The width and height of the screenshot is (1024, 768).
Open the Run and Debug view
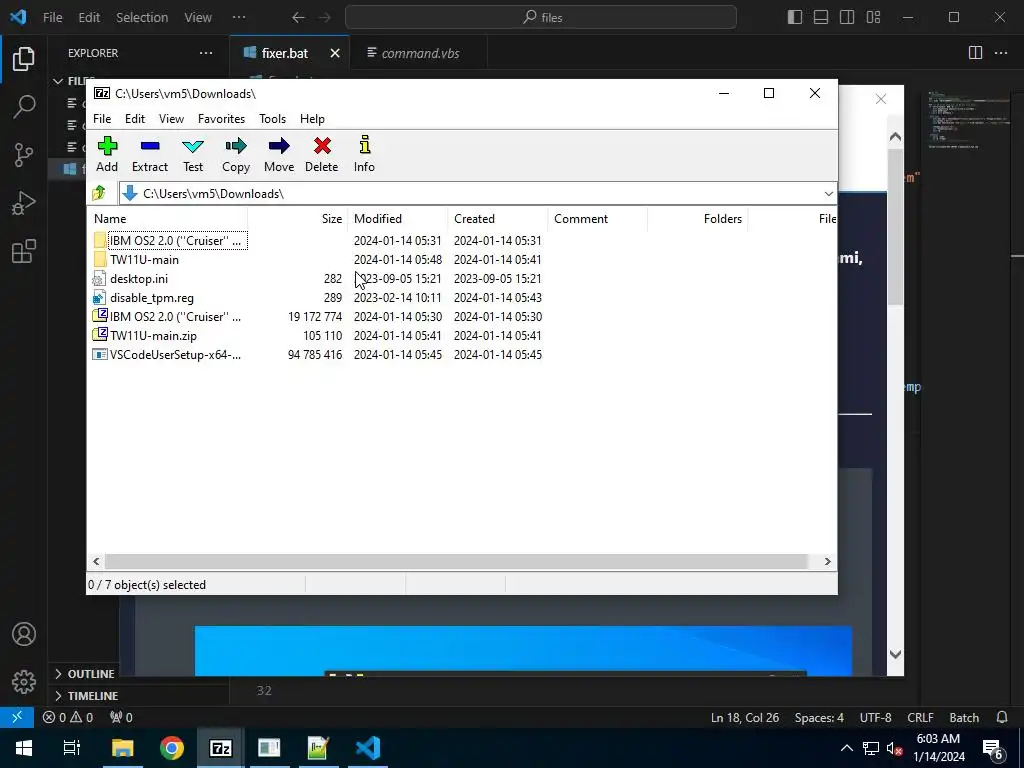[24, 203]
